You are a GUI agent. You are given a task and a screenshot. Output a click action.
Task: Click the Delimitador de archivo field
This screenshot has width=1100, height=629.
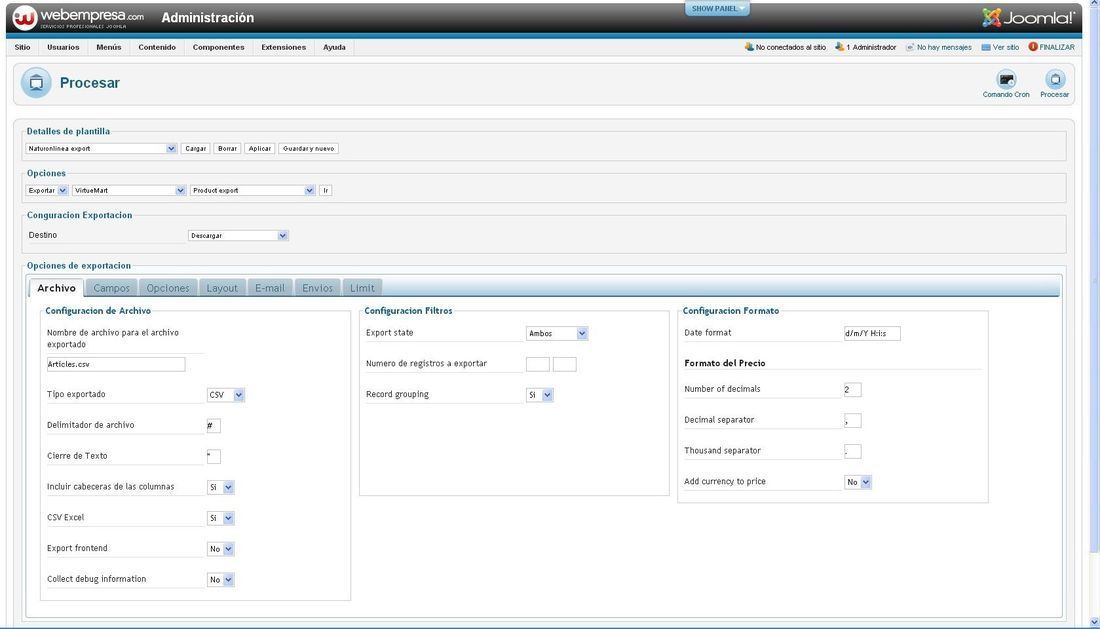(x=213, y=426)
